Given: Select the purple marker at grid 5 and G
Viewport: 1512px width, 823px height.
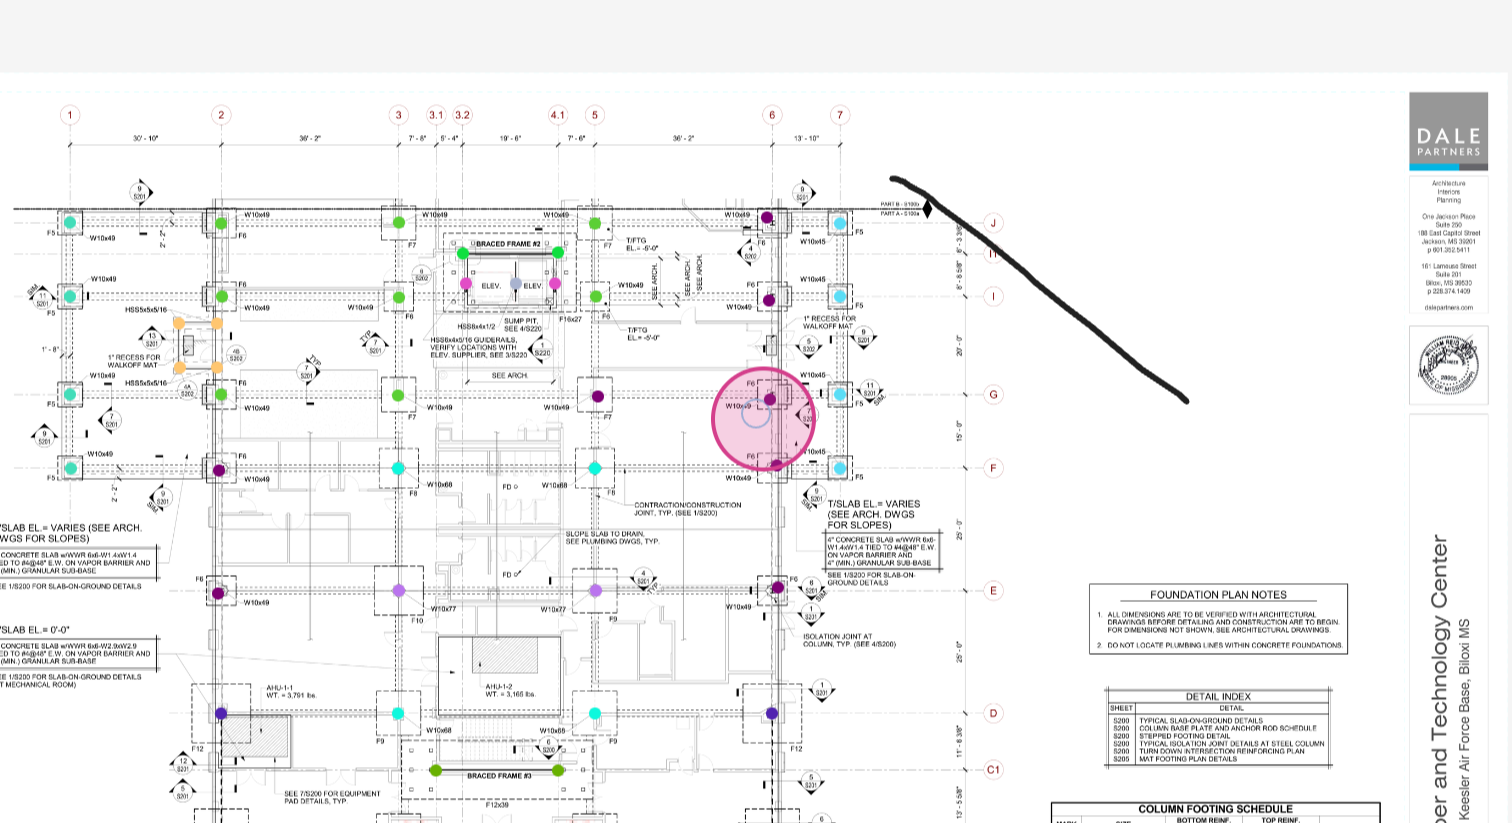Looking at the screenshot, I should [x=598, y=396].
